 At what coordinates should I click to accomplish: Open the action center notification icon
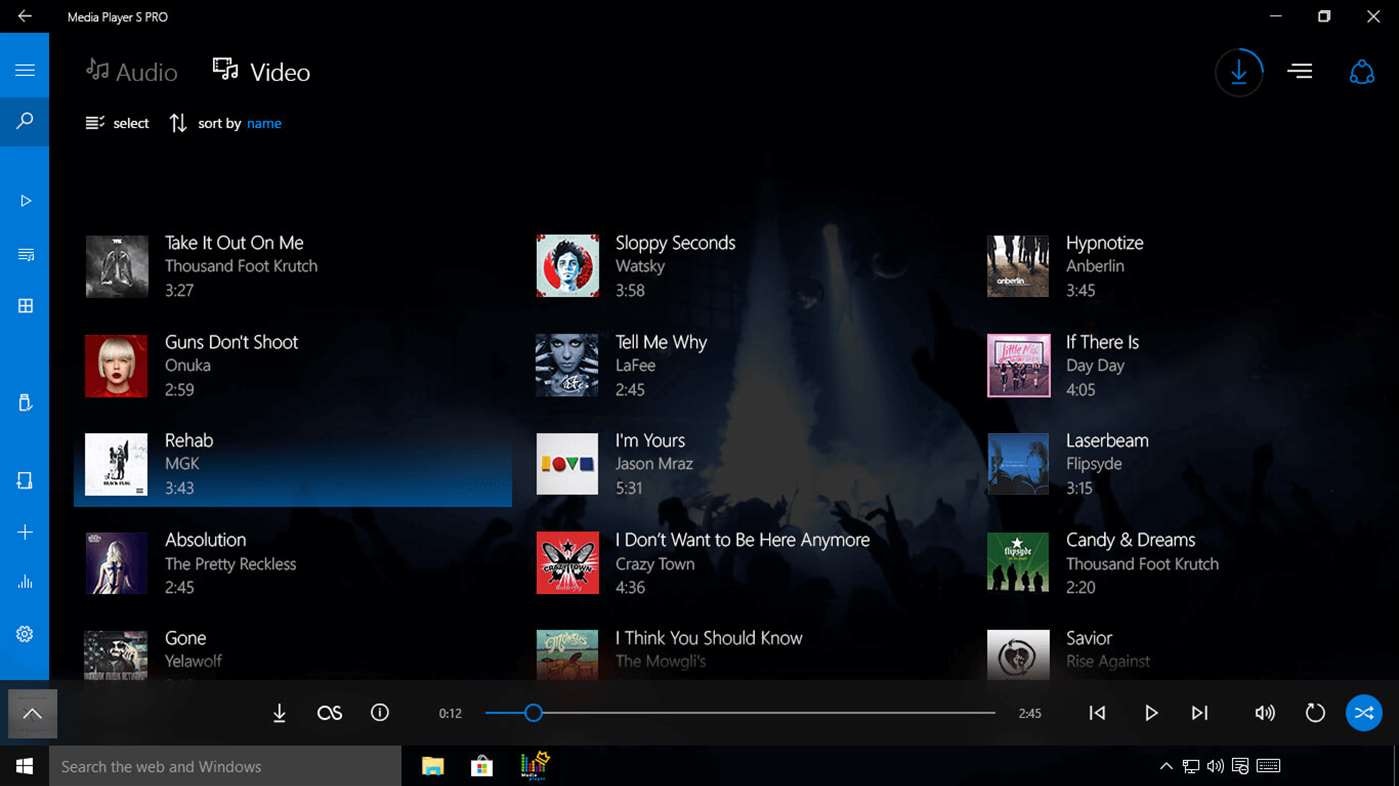pos(1240,766)
